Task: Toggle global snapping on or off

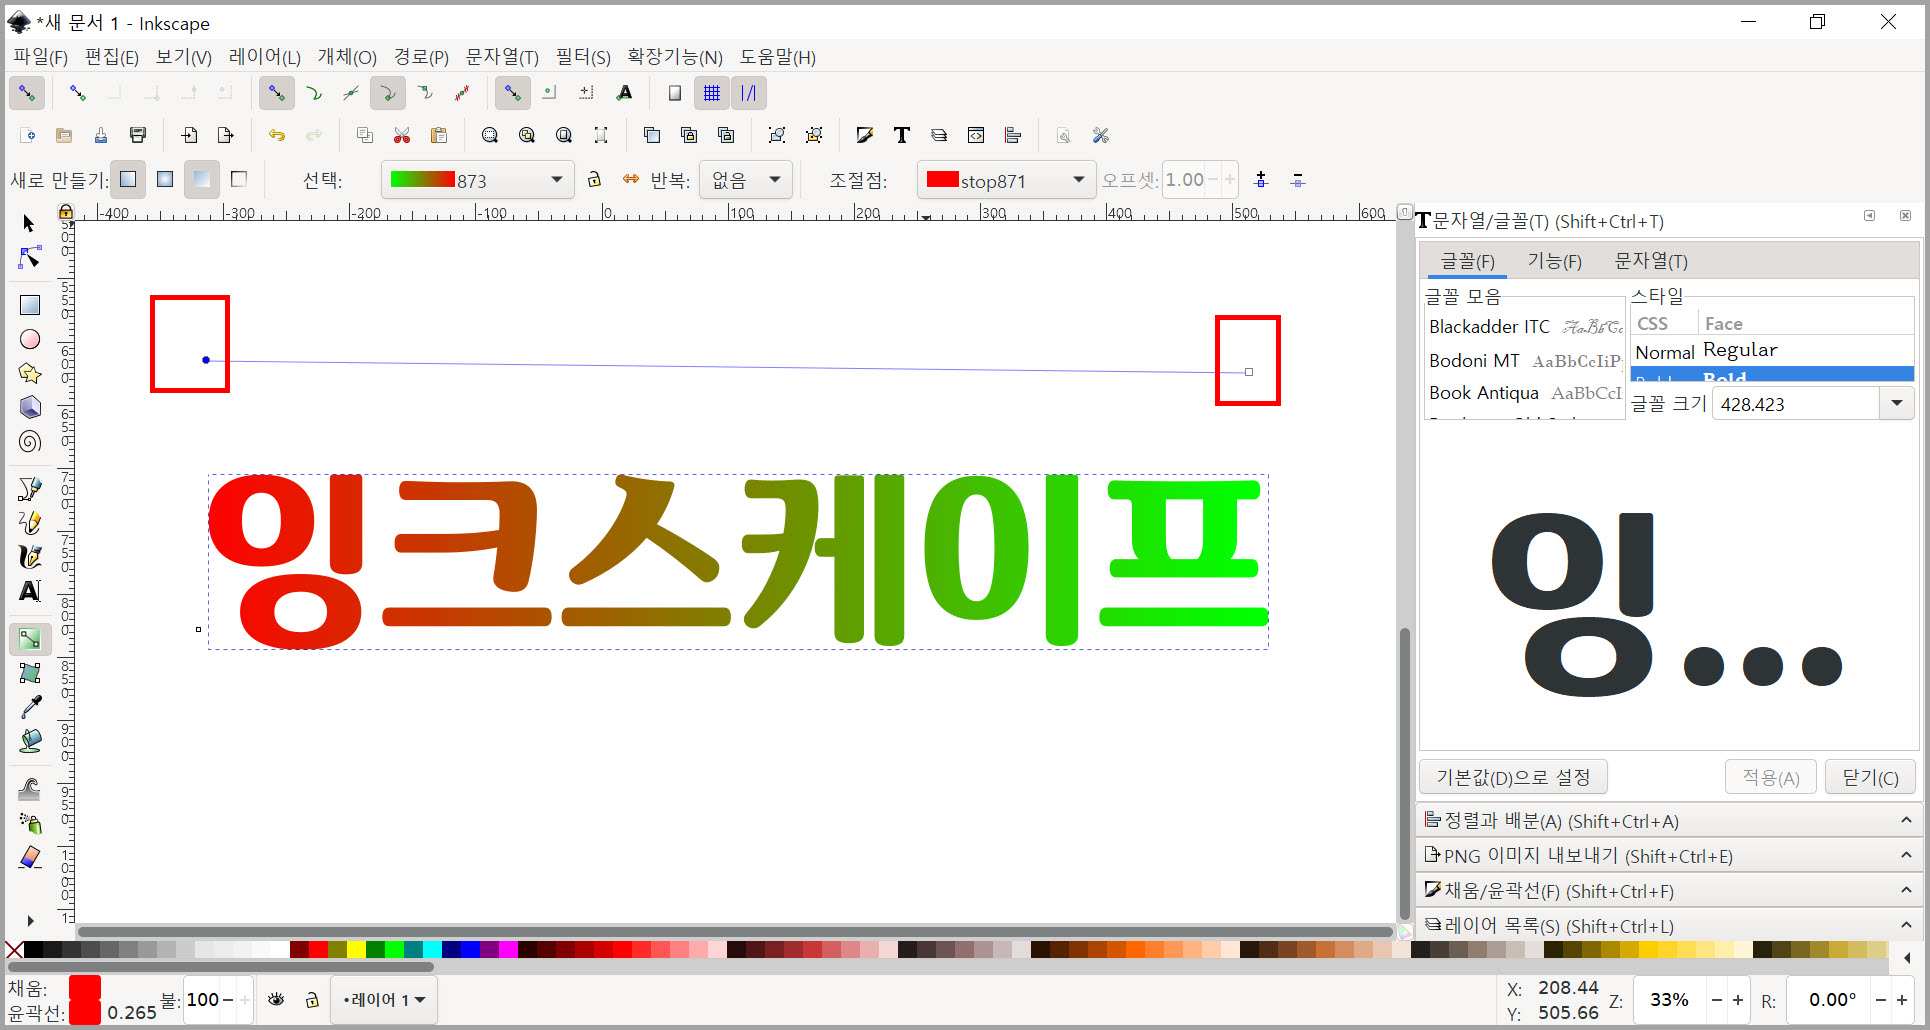Action: point(27,93)
